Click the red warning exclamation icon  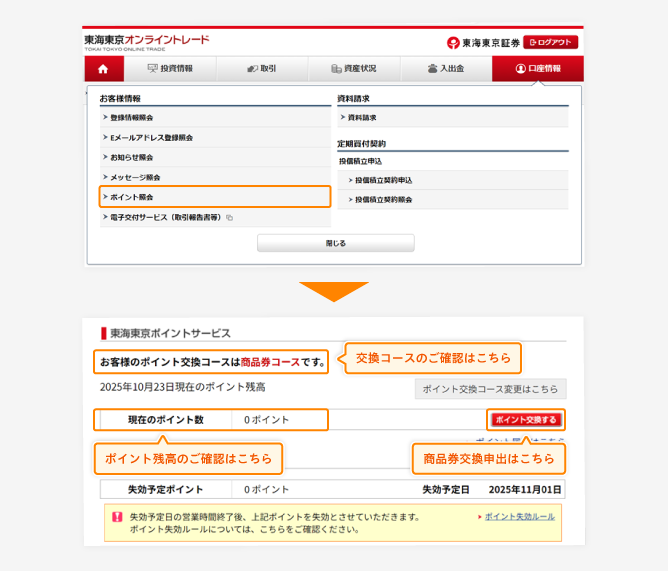click(x=117, y=518)
